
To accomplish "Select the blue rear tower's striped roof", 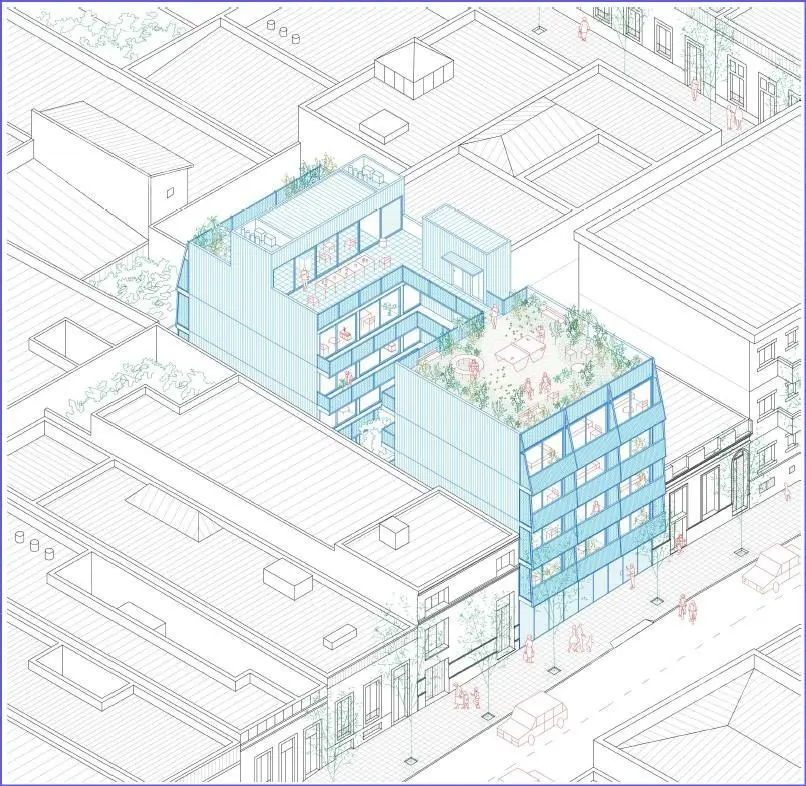I will (330, 205).
